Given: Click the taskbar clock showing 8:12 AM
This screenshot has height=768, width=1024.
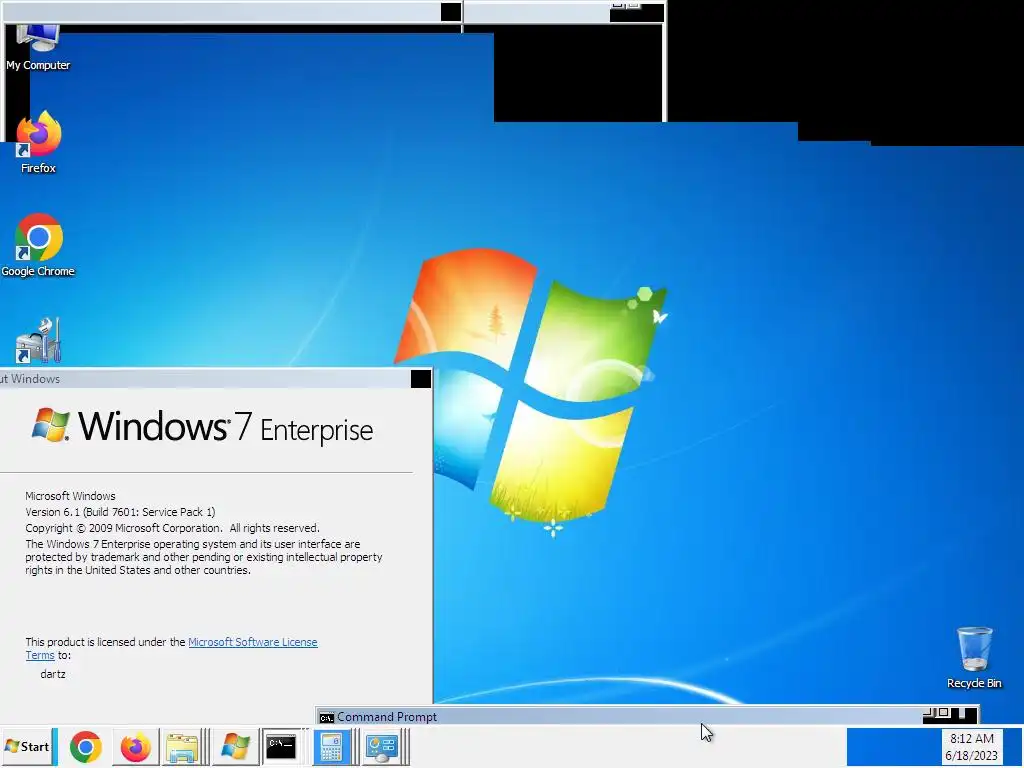Looking at the screenshot, I should pos(971,746).
